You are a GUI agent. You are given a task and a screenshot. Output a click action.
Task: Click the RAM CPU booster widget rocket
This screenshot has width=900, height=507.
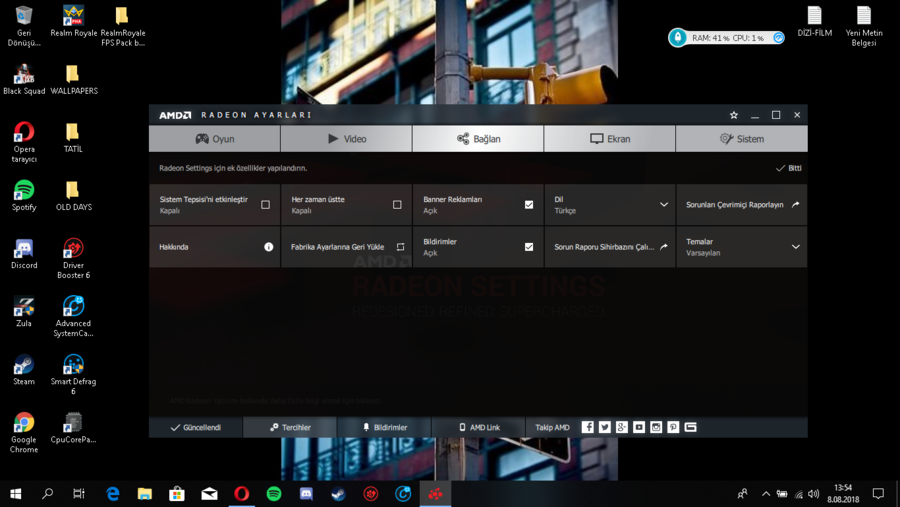678,37
